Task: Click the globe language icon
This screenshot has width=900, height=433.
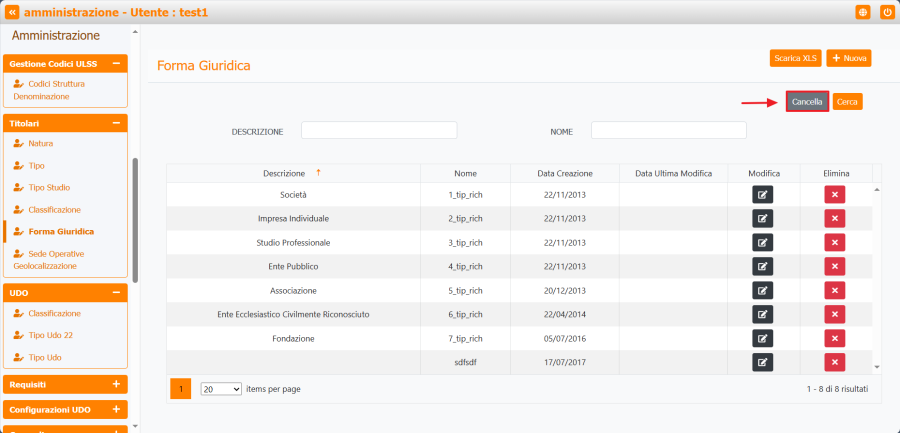Action: [x=863, y=12]
